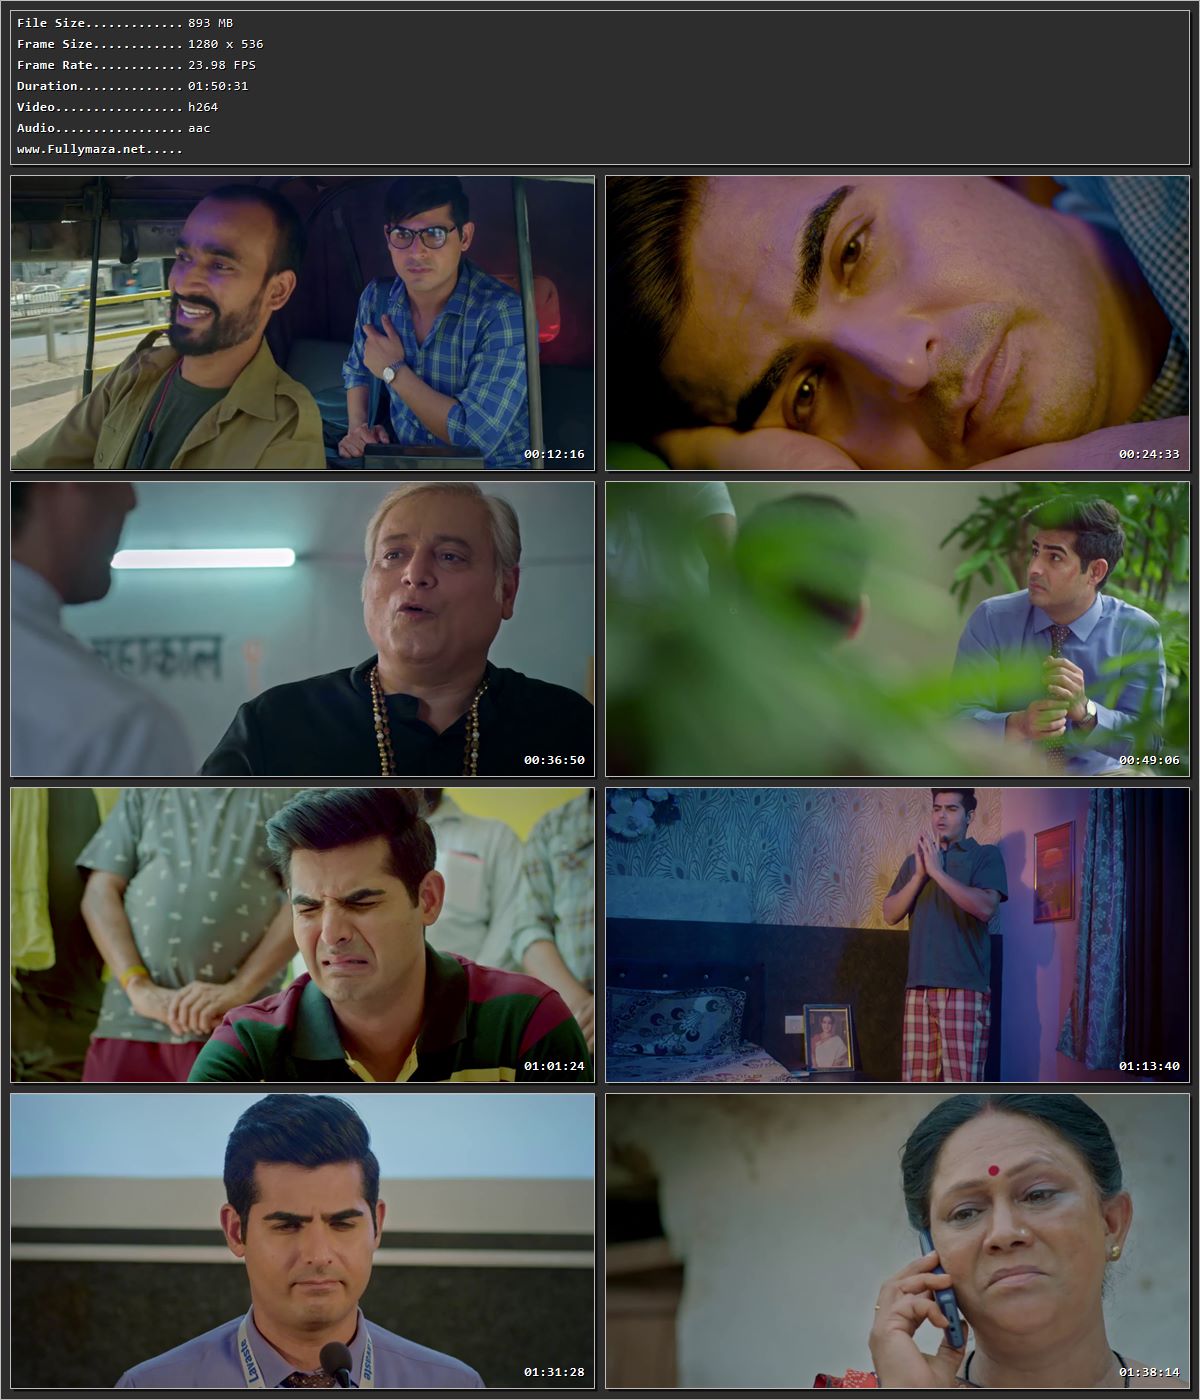The height and width of the screenshot is (1400, 1200).
Task: Select the Duration 01:50:31 text
Action: coord(133,86)
